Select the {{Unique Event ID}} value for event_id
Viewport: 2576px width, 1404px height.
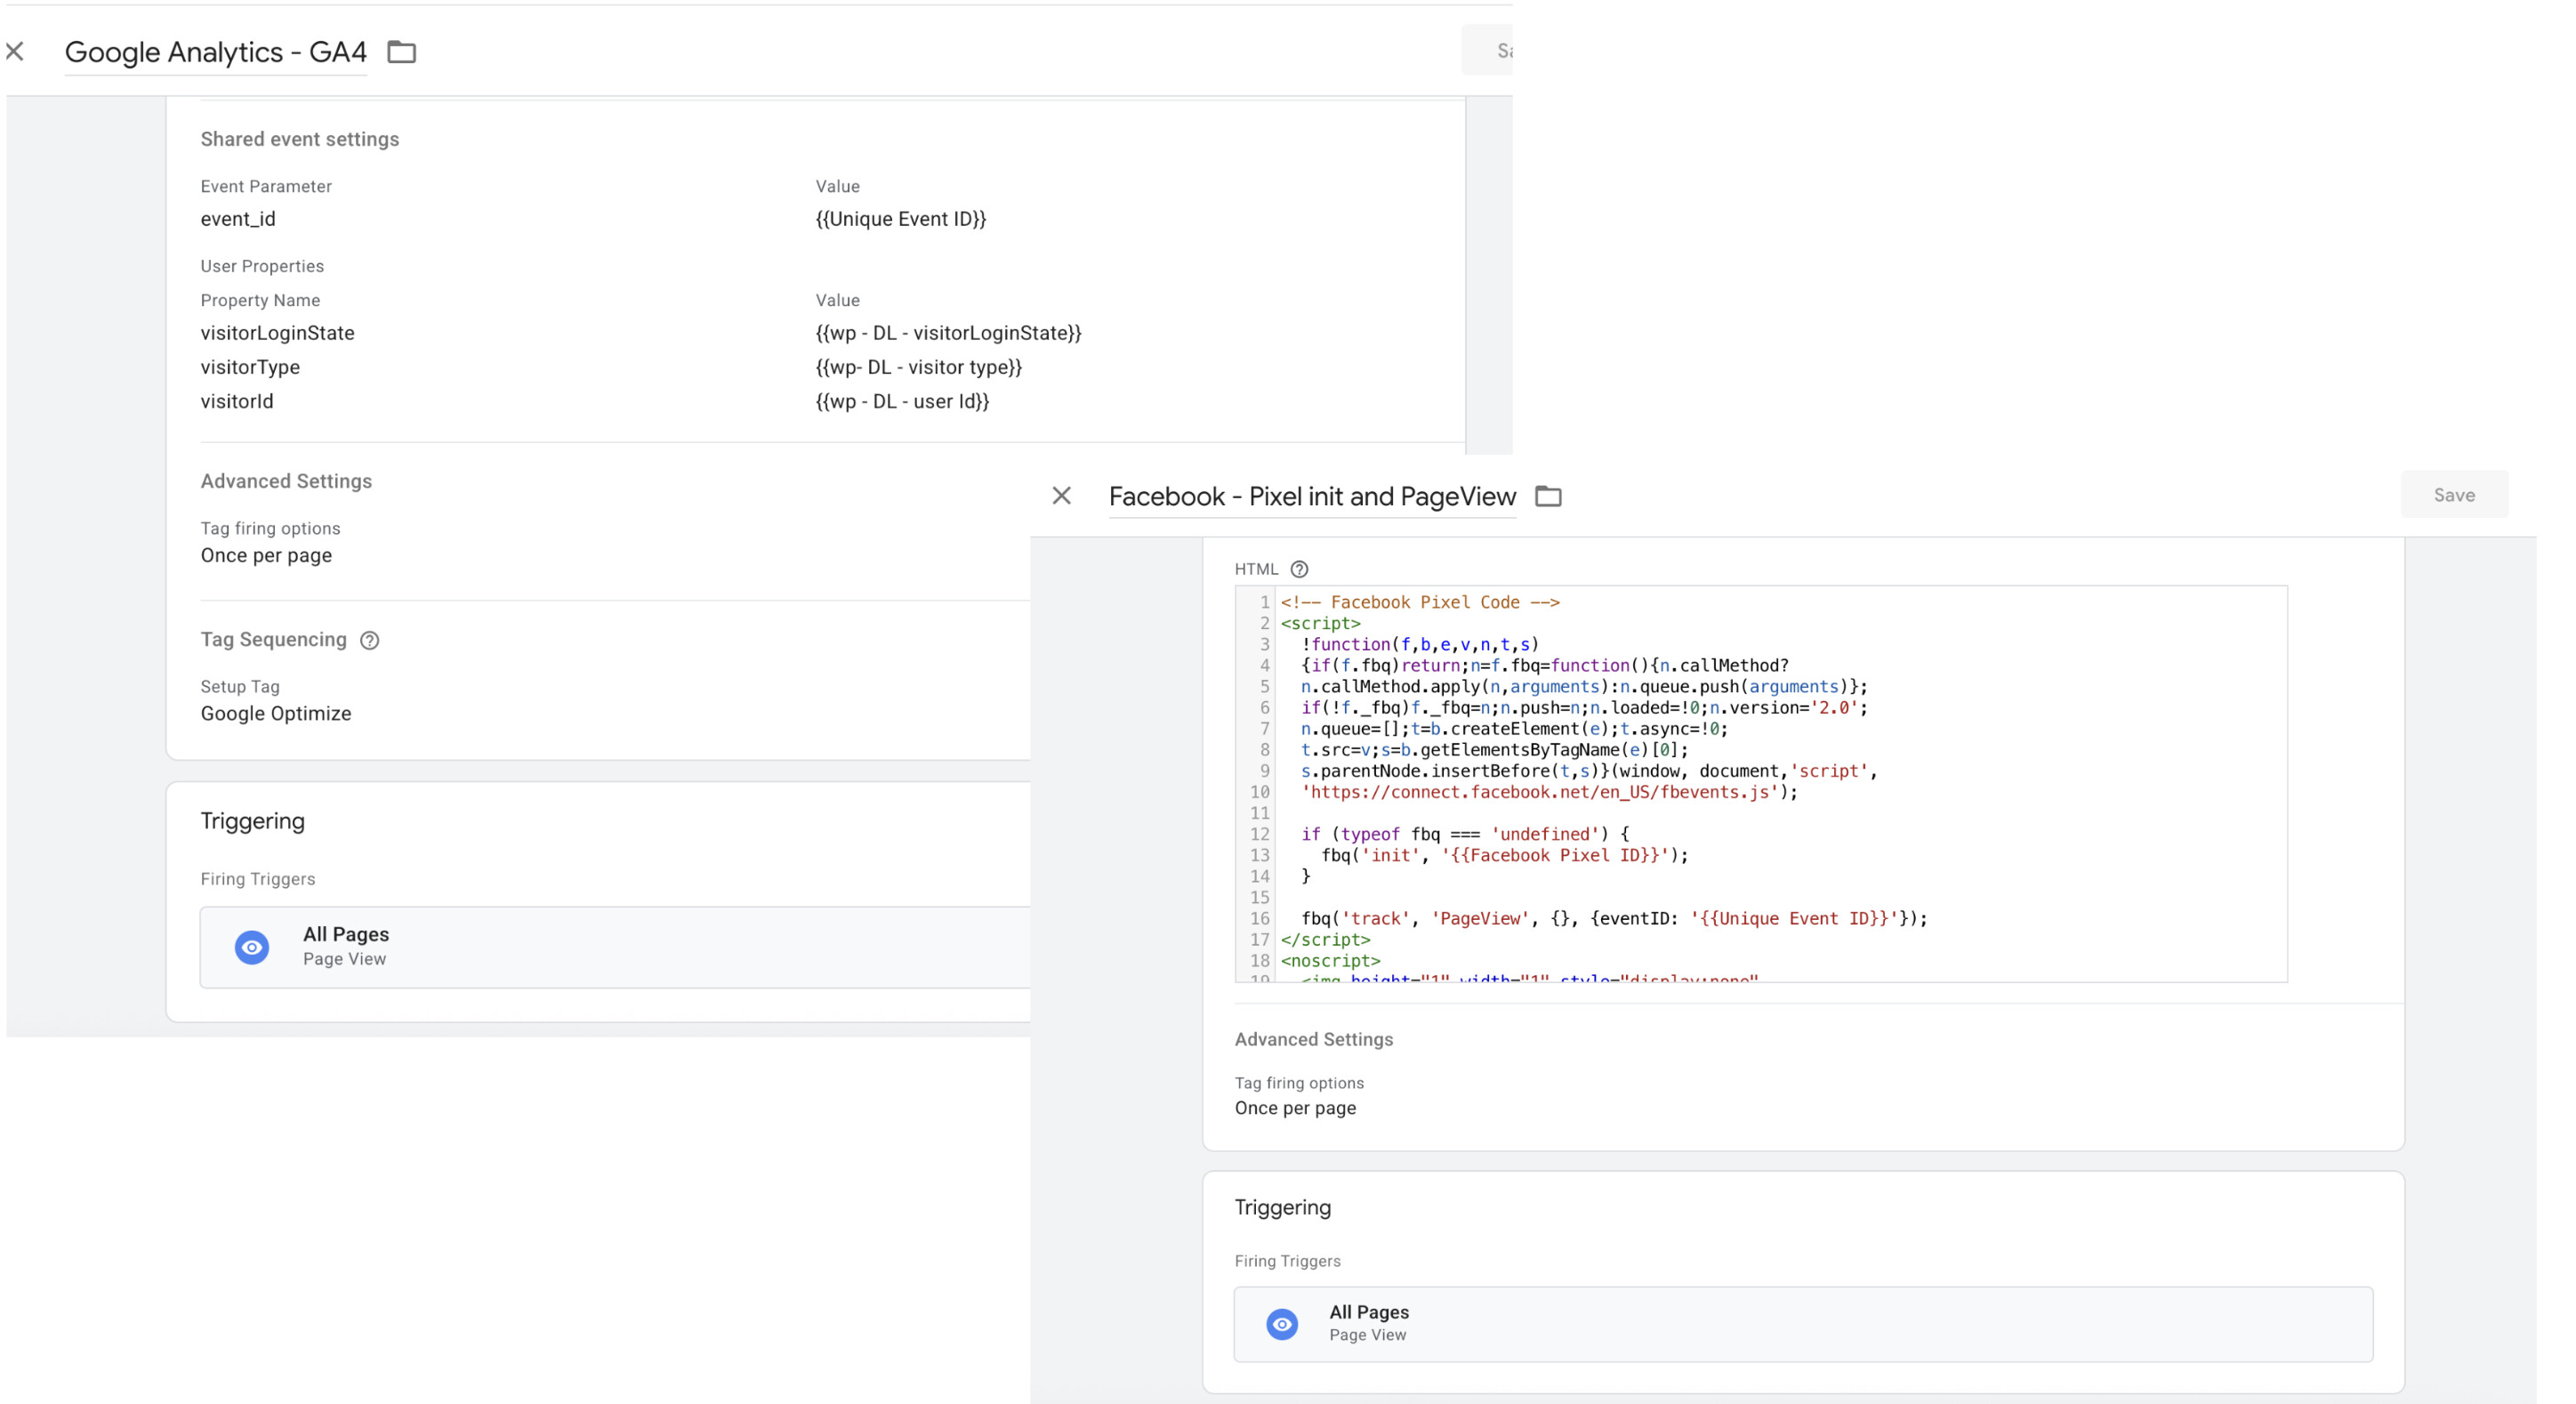[x=900, y=219]
